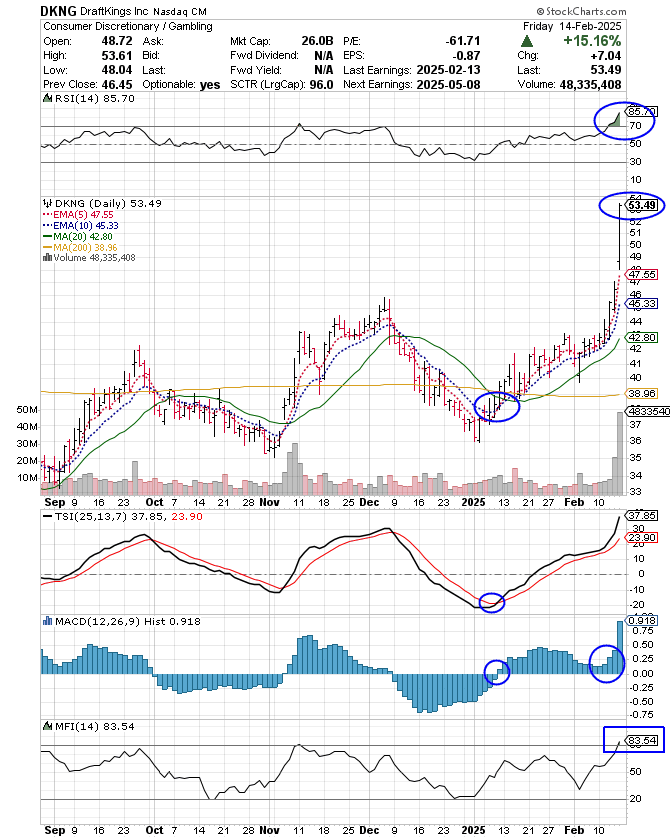Click the EMA(5) 47.55 legend entry
Image resolution: width=670 pixels, height=838 pixels.
[x=83, y=215]
